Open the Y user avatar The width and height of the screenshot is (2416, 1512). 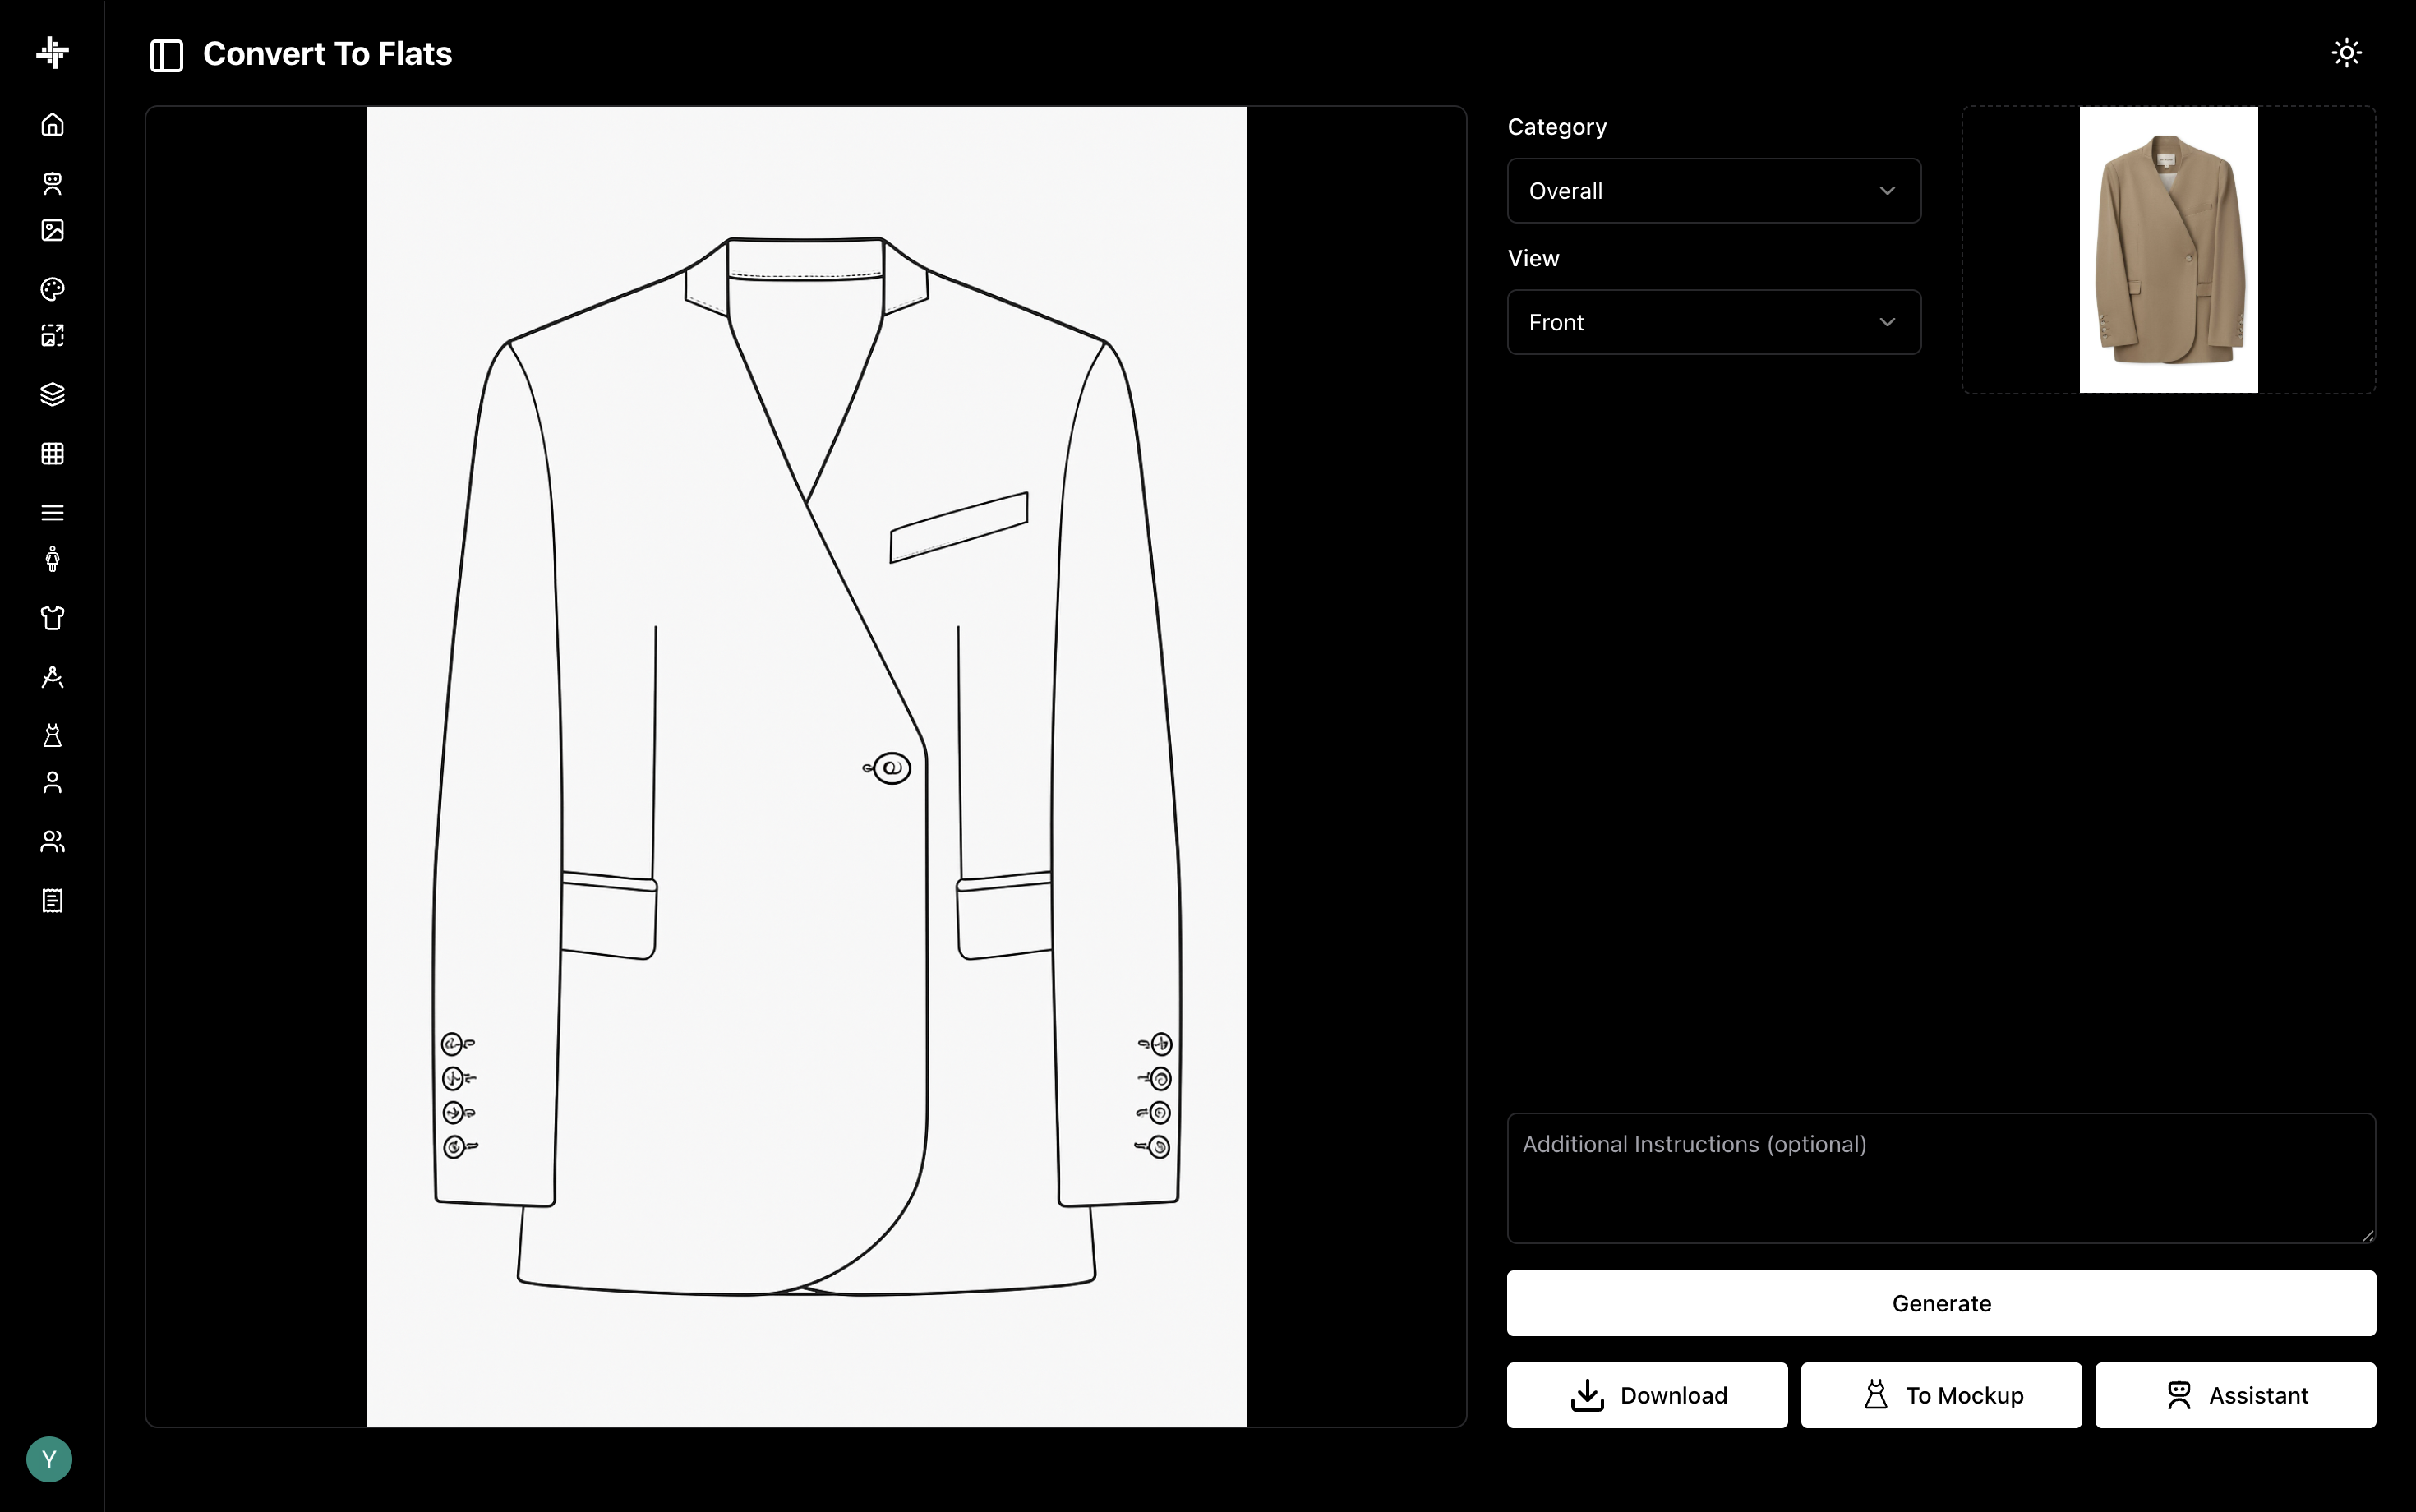point(49,1459)
